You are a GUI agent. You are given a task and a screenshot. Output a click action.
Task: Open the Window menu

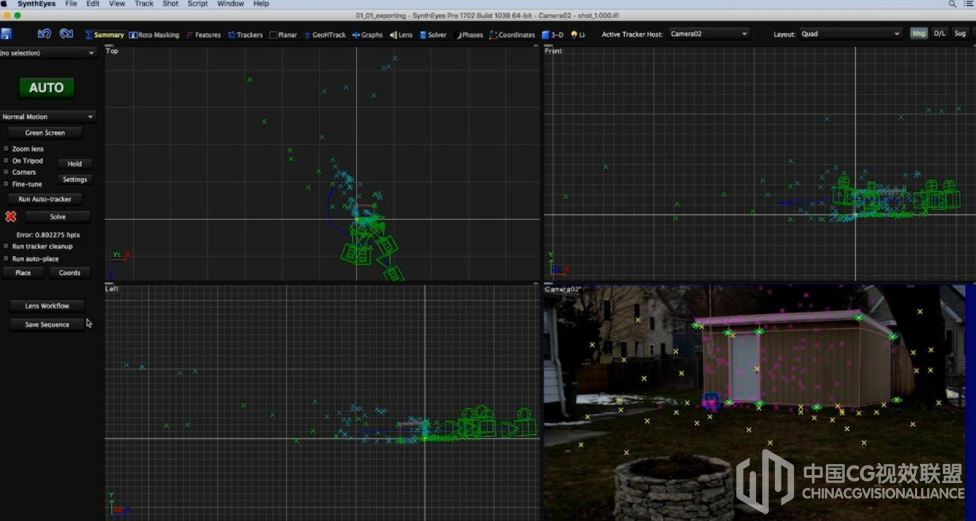(230, 4)
